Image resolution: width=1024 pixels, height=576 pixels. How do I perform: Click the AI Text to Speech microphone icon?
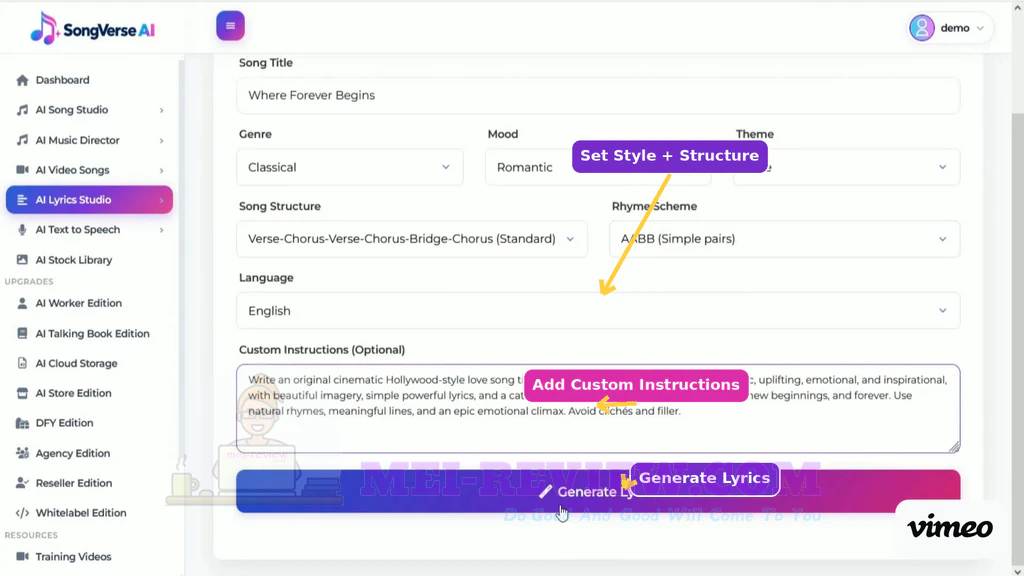click(x=22, y=230)
